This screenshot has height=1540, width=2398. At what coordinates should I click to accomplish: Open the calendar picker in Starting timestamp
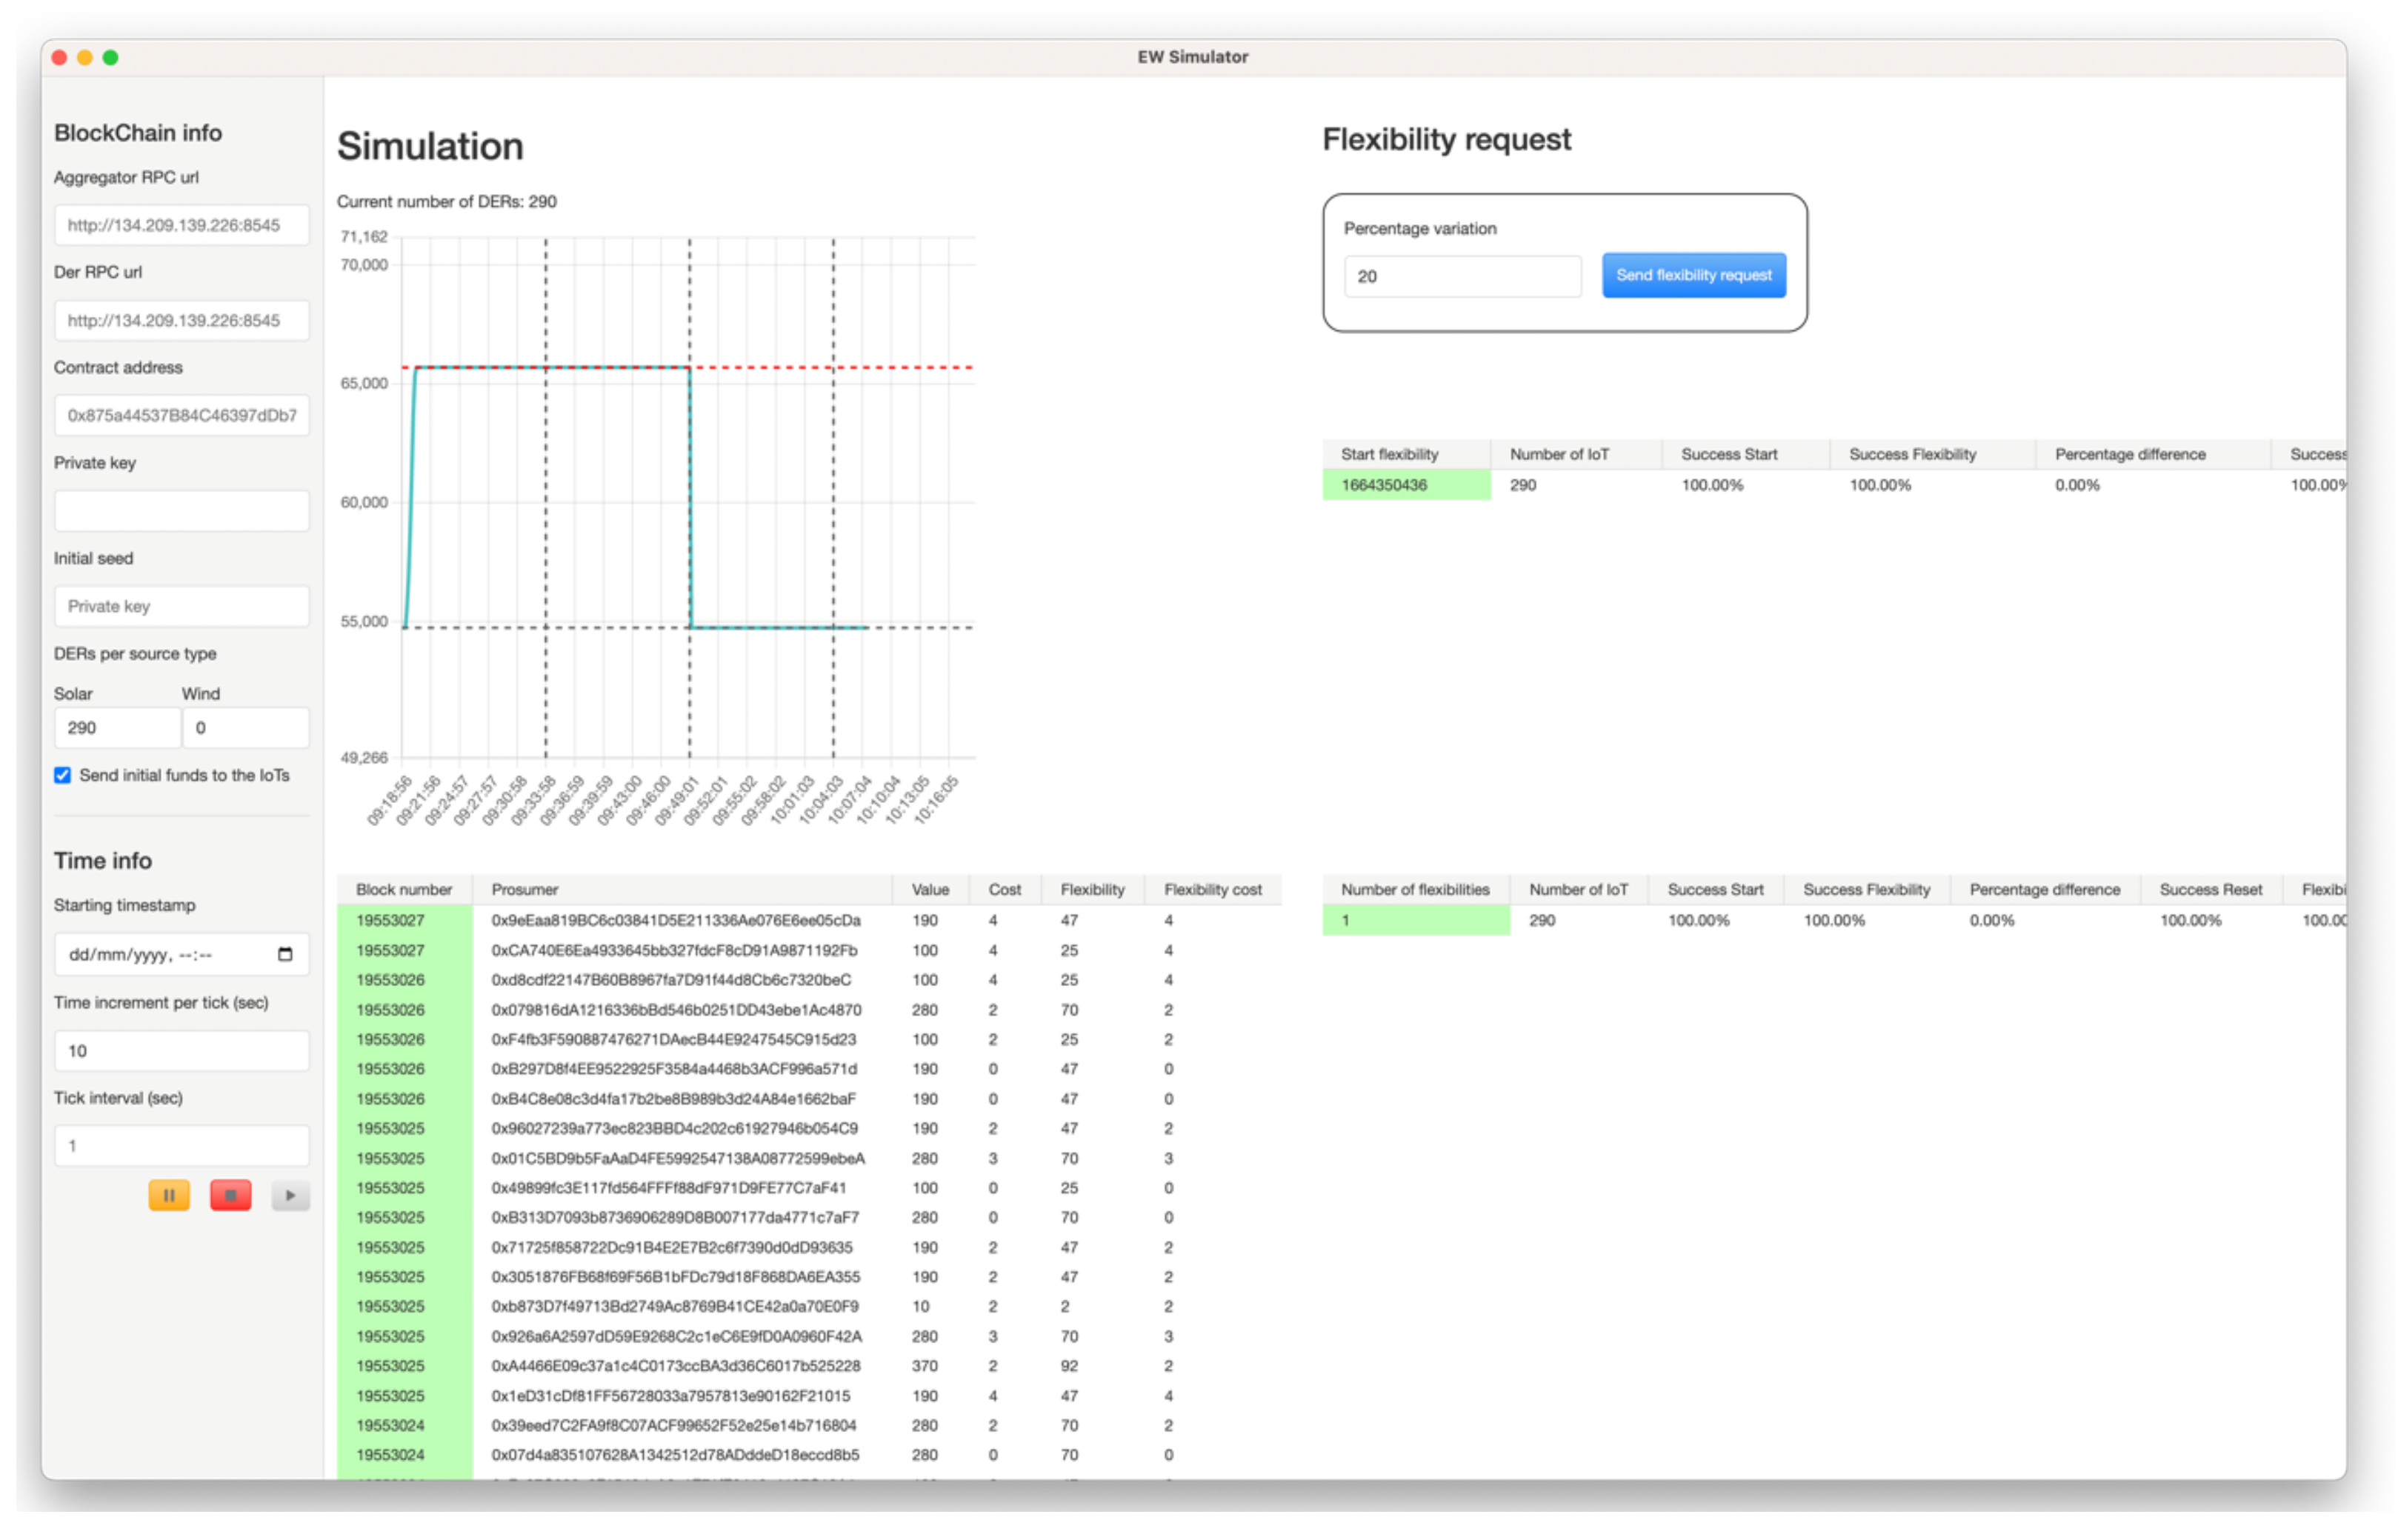coord(285,954)
